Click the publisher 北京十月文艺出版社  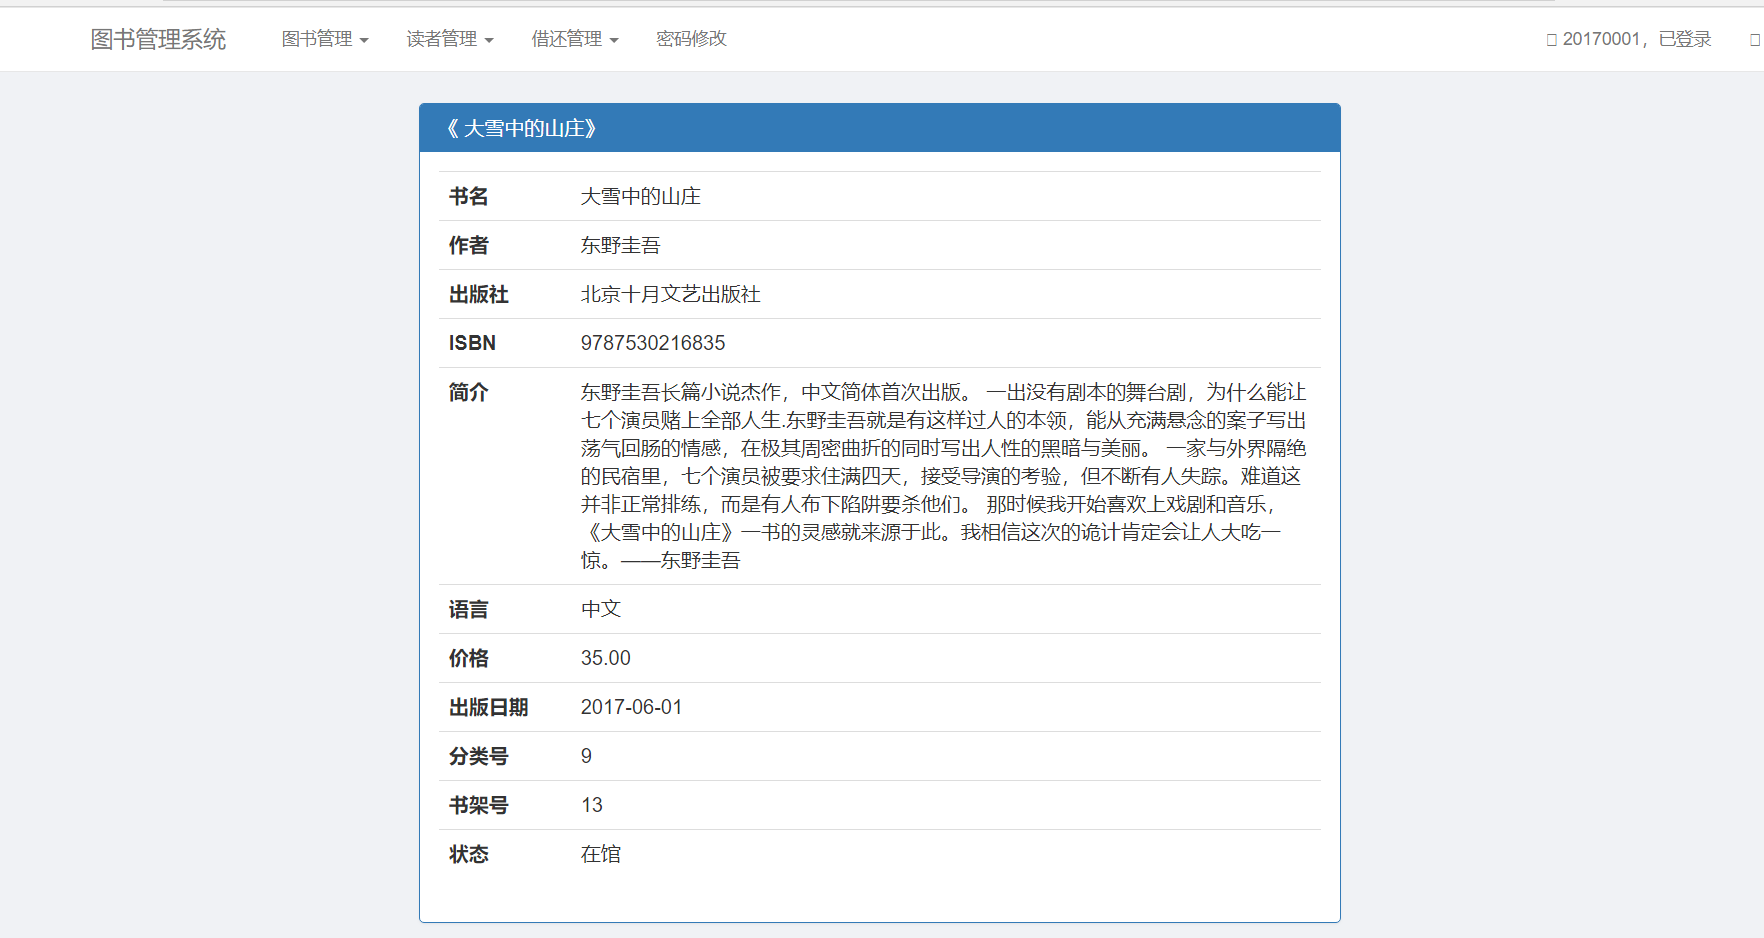[669, 294]
